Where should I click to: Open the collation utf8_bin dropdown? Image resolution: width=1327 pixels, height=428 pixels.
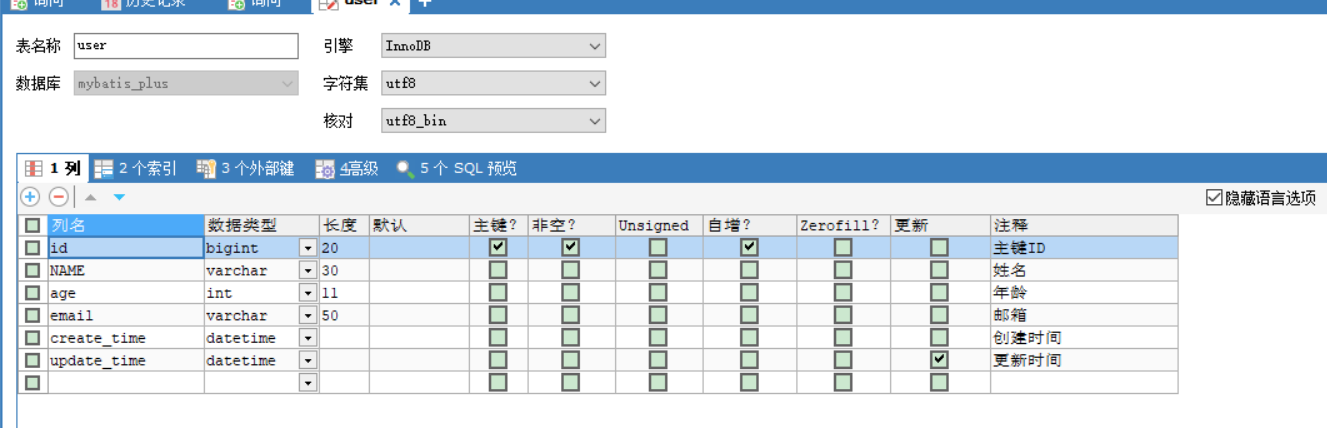[595, 121]
